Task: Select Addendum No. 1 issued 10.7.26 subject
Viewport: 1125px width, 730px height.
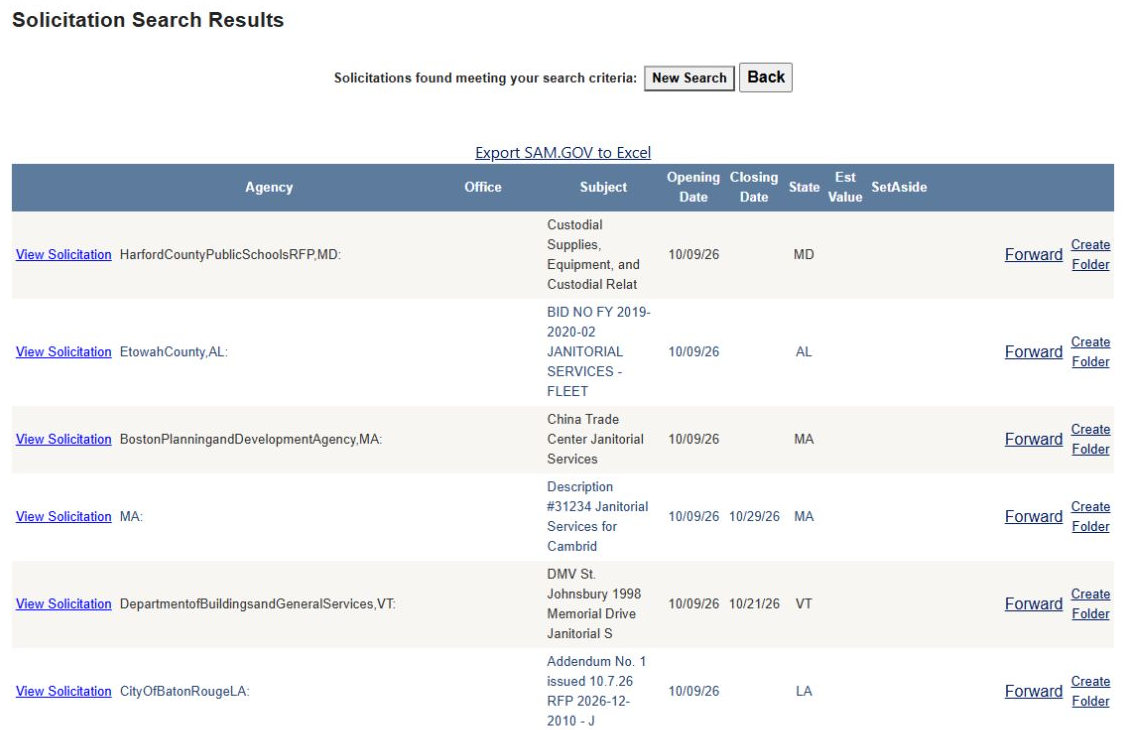Action: 596,691
